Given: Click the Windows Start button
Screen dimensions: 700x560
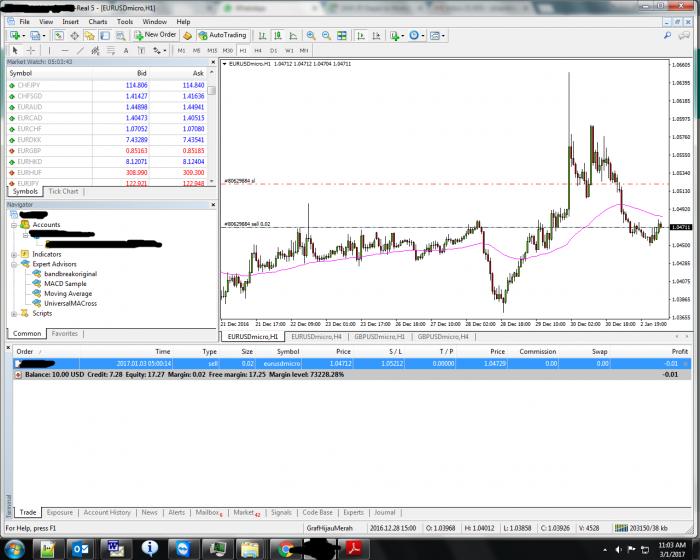Looking at the screenshot, I should point(15,548).
